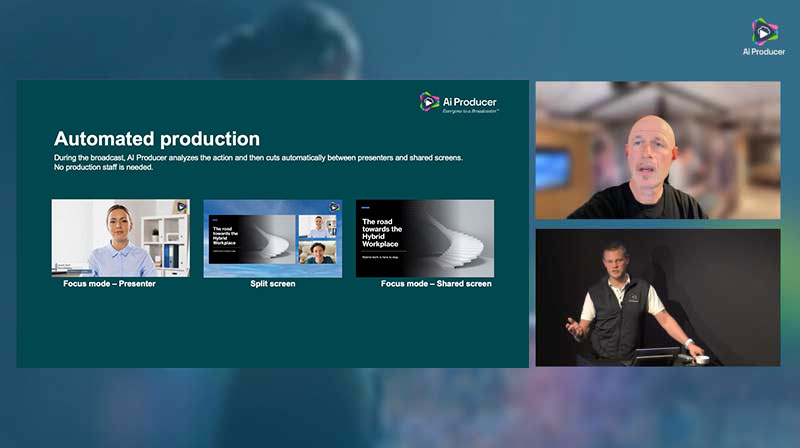Select the Focus mode – Shared screen thumbnail
The height and width of the screenshot is (448, 800).
pos(424,238)
